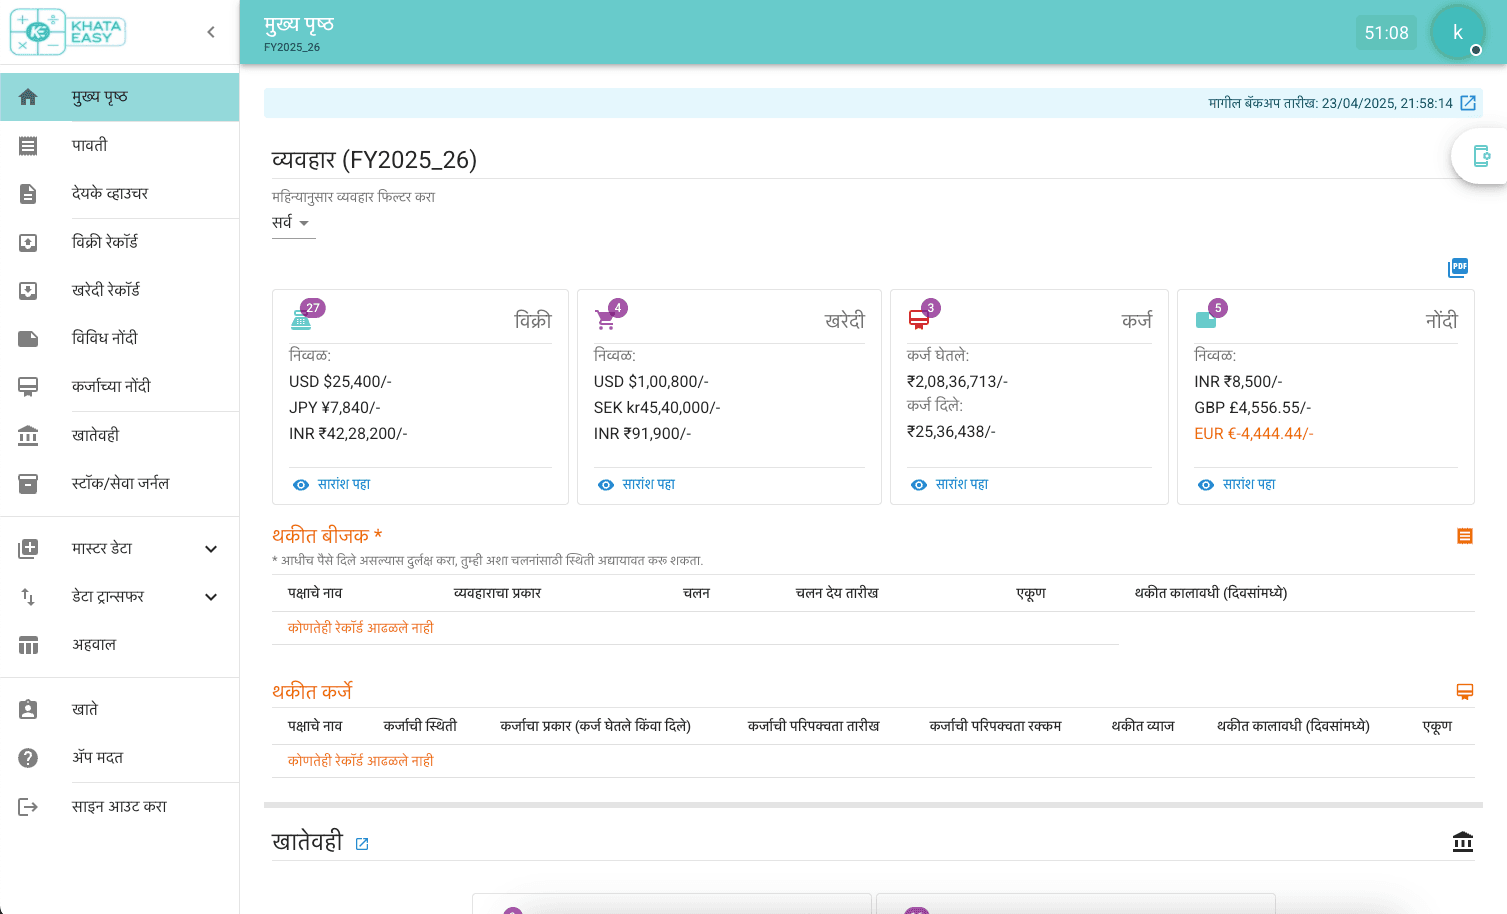Click the स्टॉक/सेवा जर्नल icon in the sidebar
The height and width of the screenshot is (914, 1507).
[28, 483]
